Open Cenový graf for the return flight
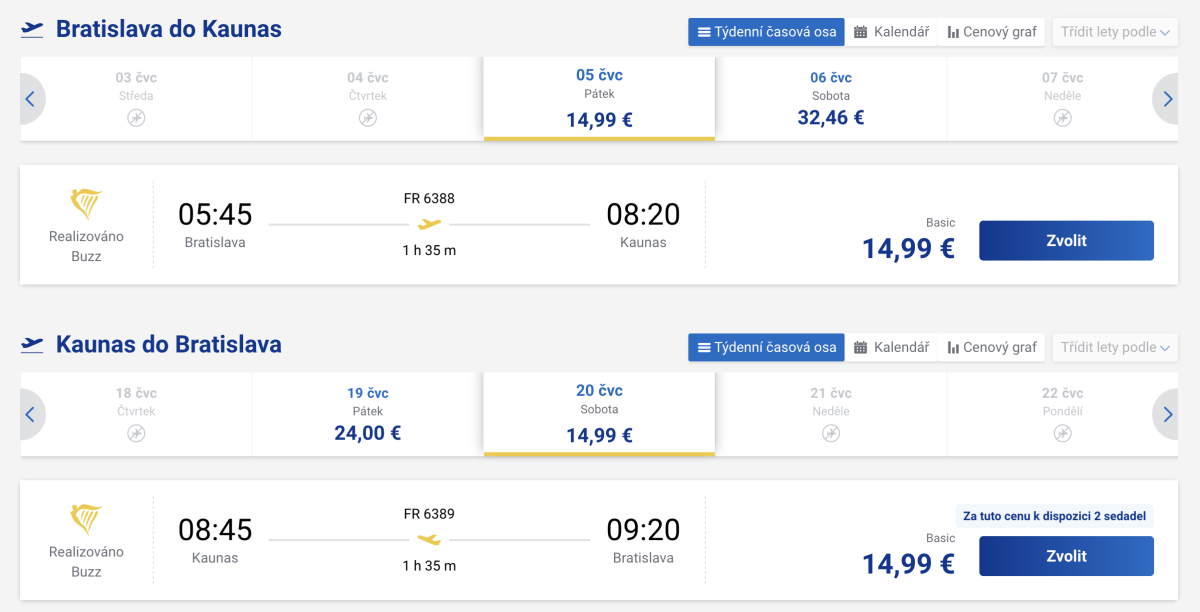Viewport: 1200px width, 612px height. pyautogui.click(x=991, y=347)
